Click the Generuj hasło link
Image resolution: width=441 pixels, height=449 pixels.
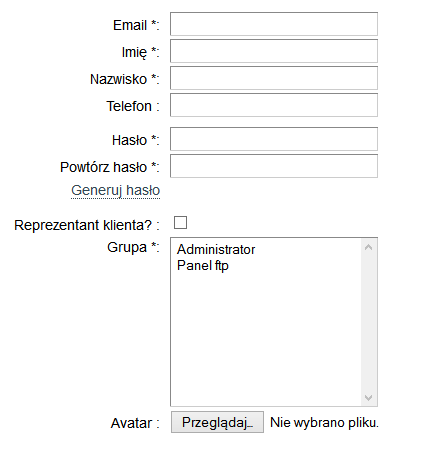coord(116,190)
